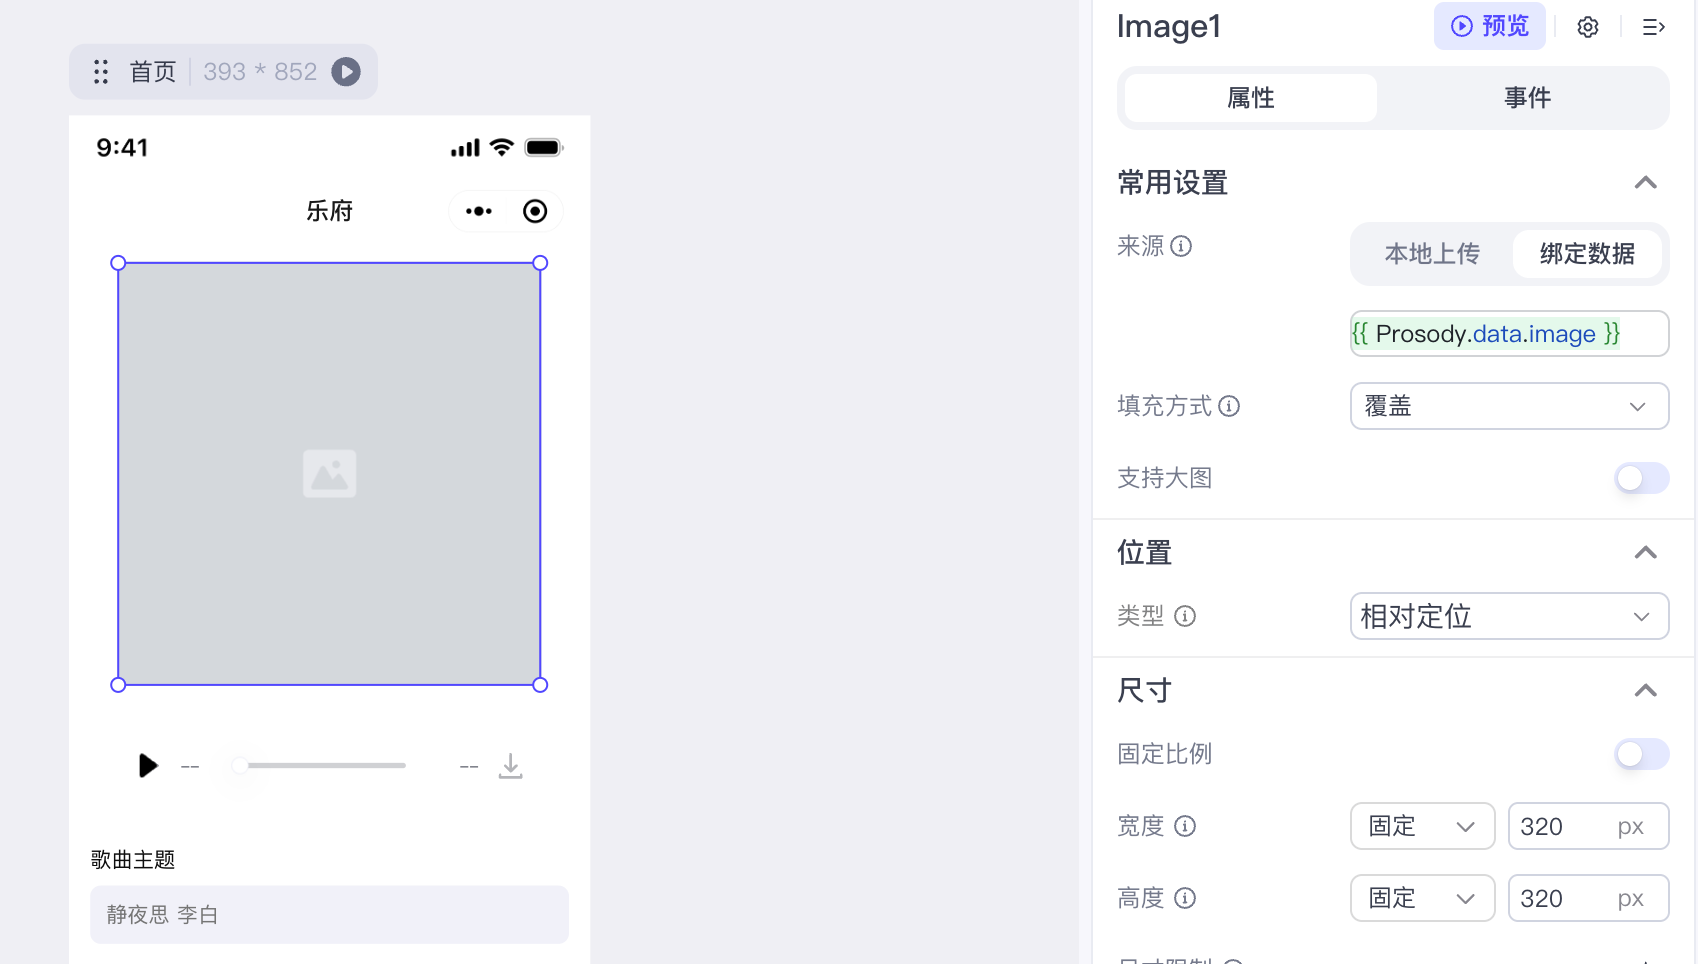Select the 本地上传 source option
This screenshot has height=964, width=1698.
pos(1432,254)
